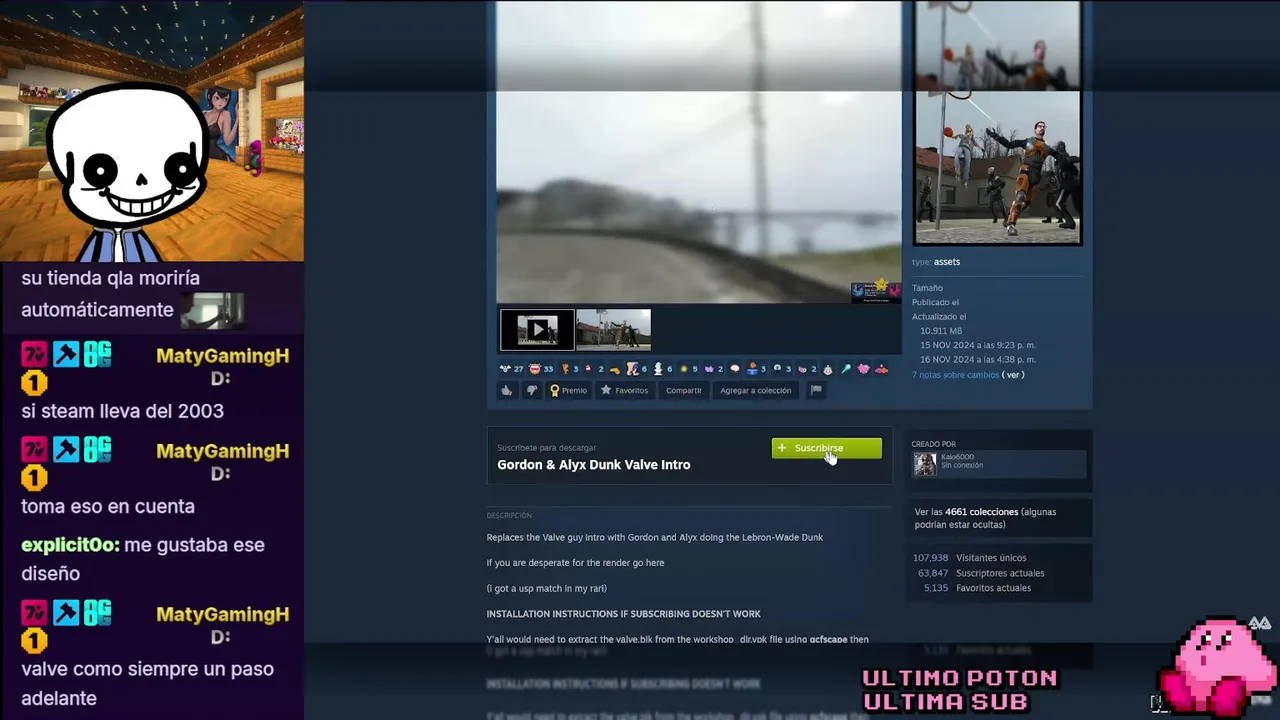Click Agregar a colección
Screen dimensions: 1280x720
point(755,391)
